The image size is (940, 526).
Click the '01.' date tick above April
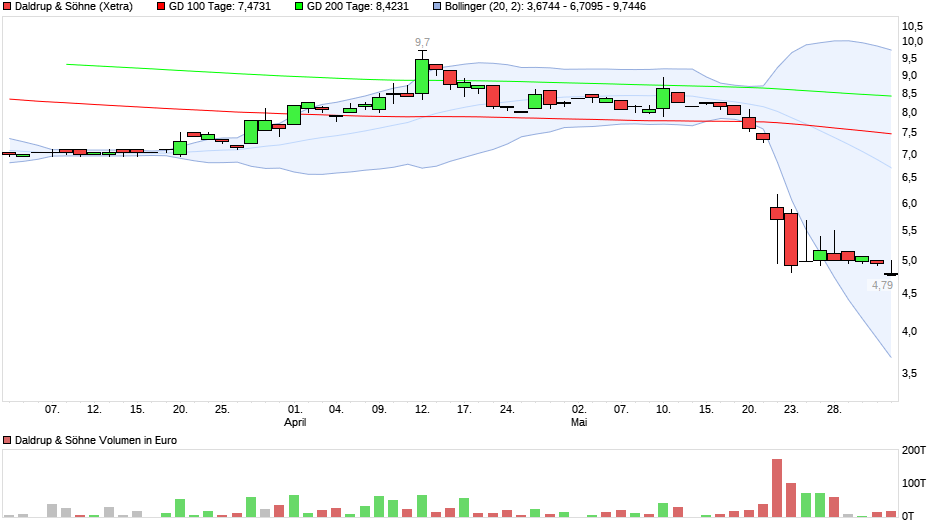click(x=295, y=410)
